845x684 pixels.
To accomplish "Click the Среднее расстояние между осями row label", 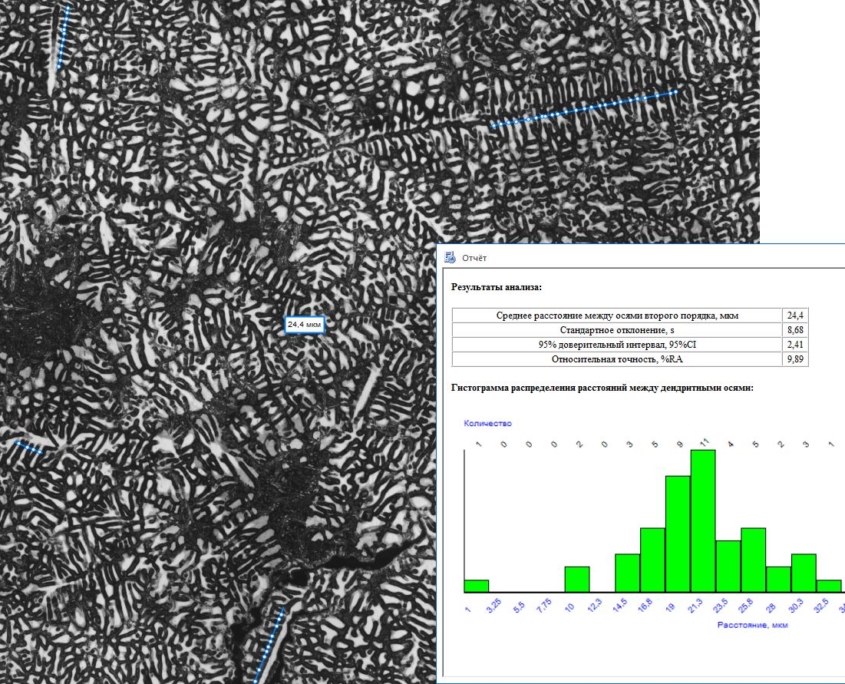I will [617, 316].
